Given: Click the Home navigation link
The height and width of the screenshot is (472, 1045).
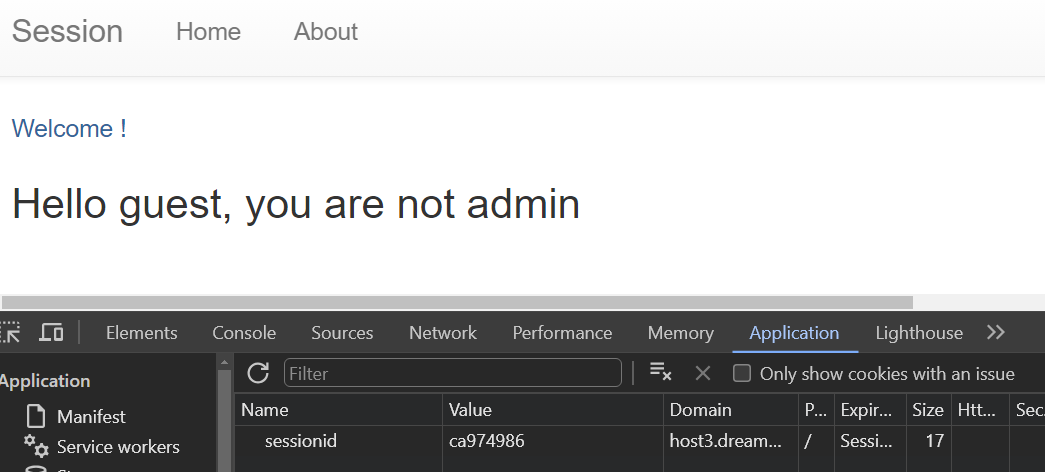Looking at the screenshot, I should point(209,31).
